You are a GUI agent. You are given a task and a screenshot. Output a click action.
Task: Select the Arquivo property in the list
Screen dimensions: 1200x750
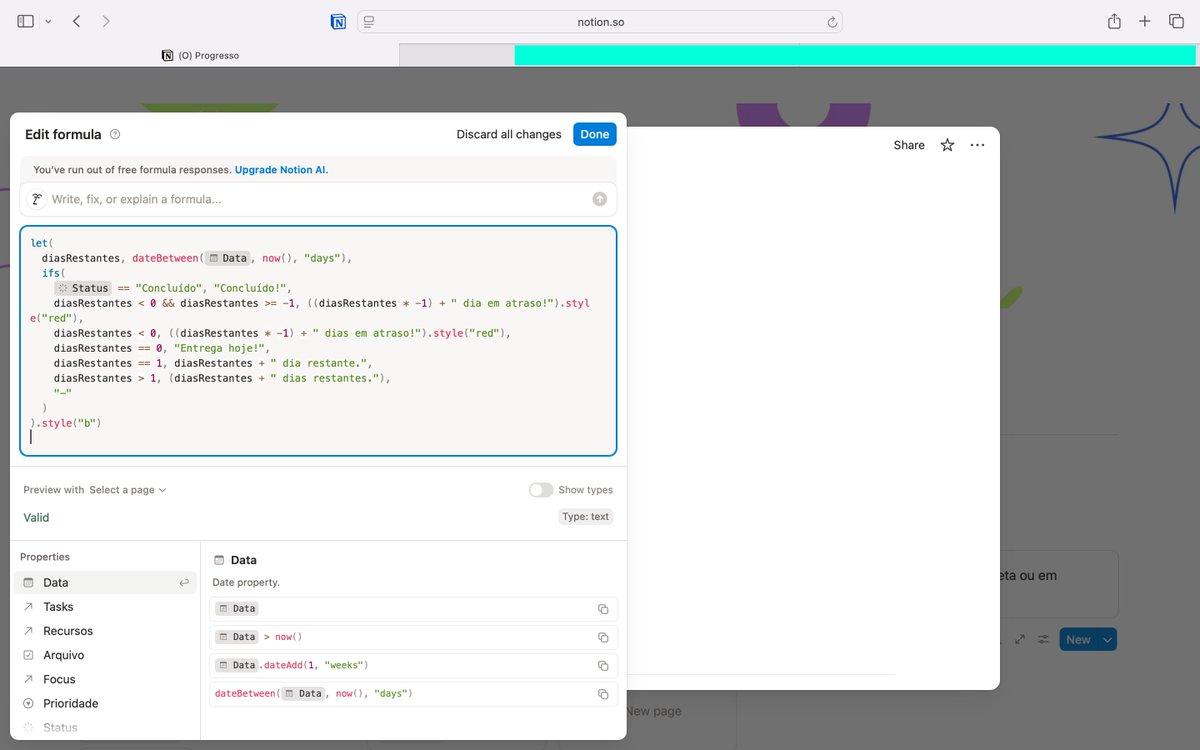(105, 655)
